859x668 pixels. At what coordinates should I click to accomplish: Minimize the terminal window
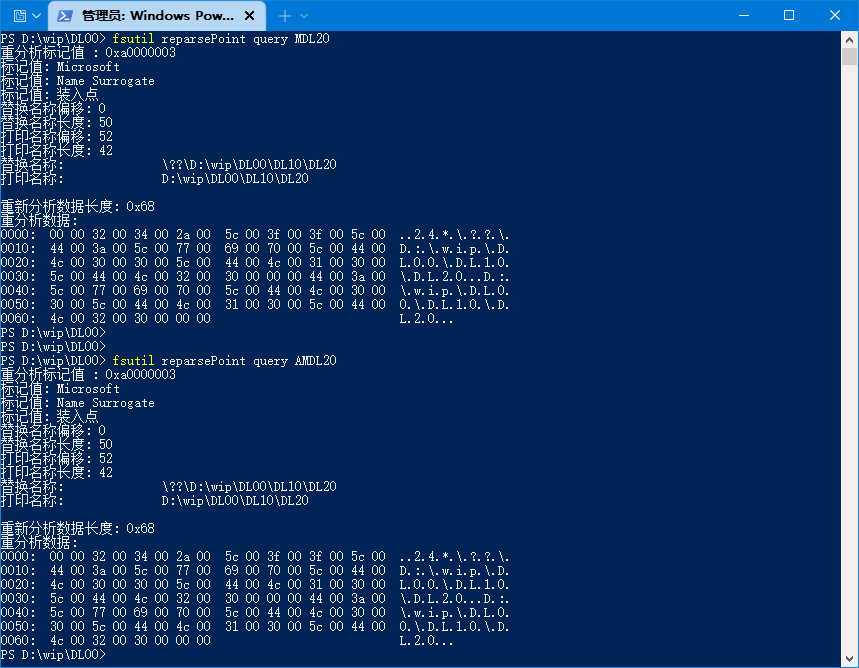click(743, 15)
